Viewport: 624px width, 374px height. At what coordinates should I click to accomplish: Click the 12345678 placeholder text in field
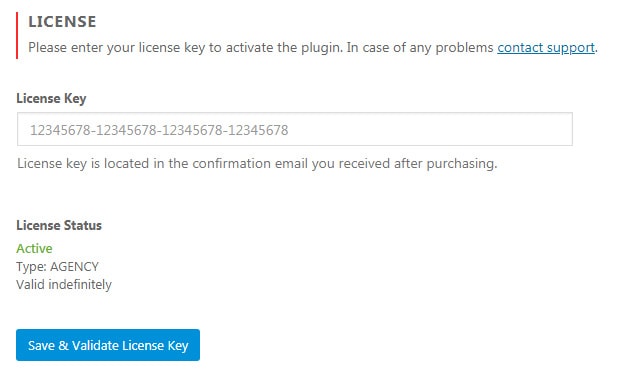(x=159, y=130)
